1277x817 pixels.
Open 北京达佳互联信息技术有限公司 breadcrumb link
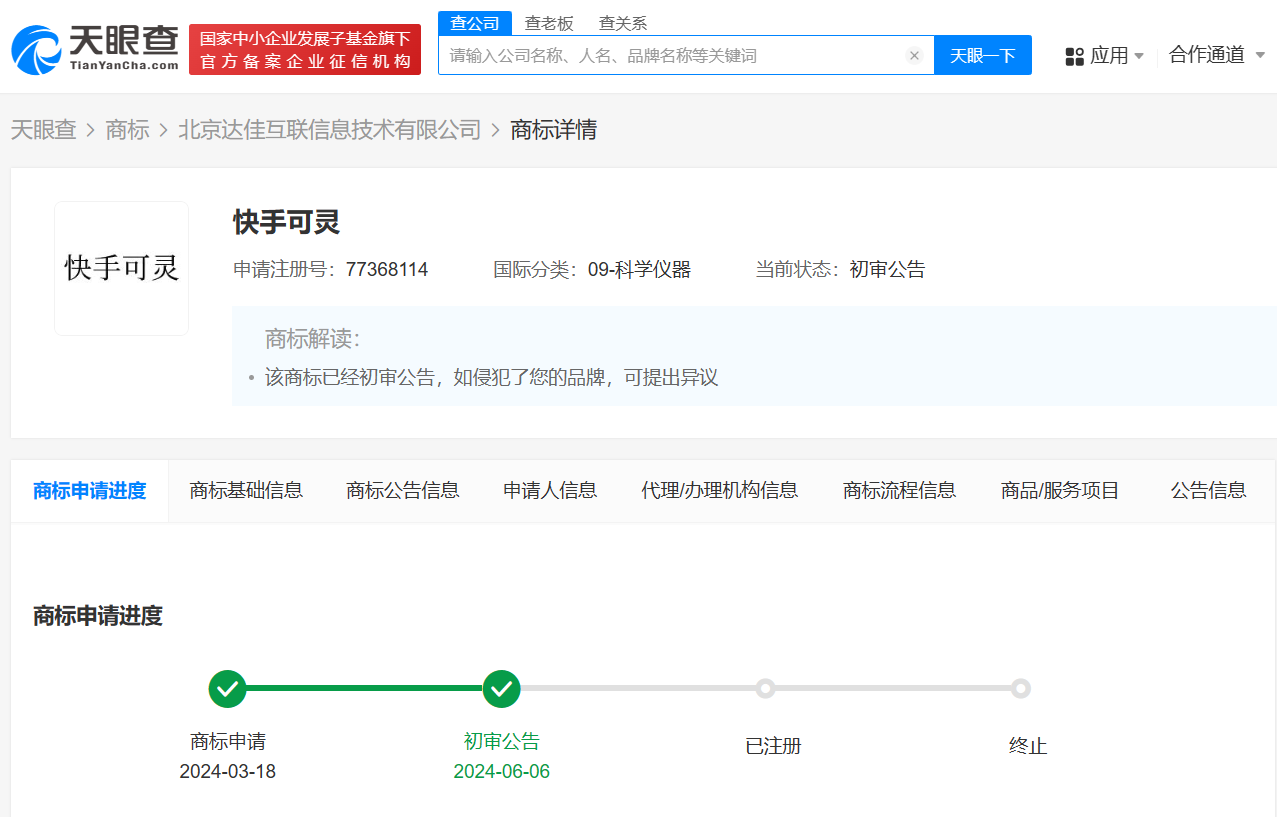point(330,129)
